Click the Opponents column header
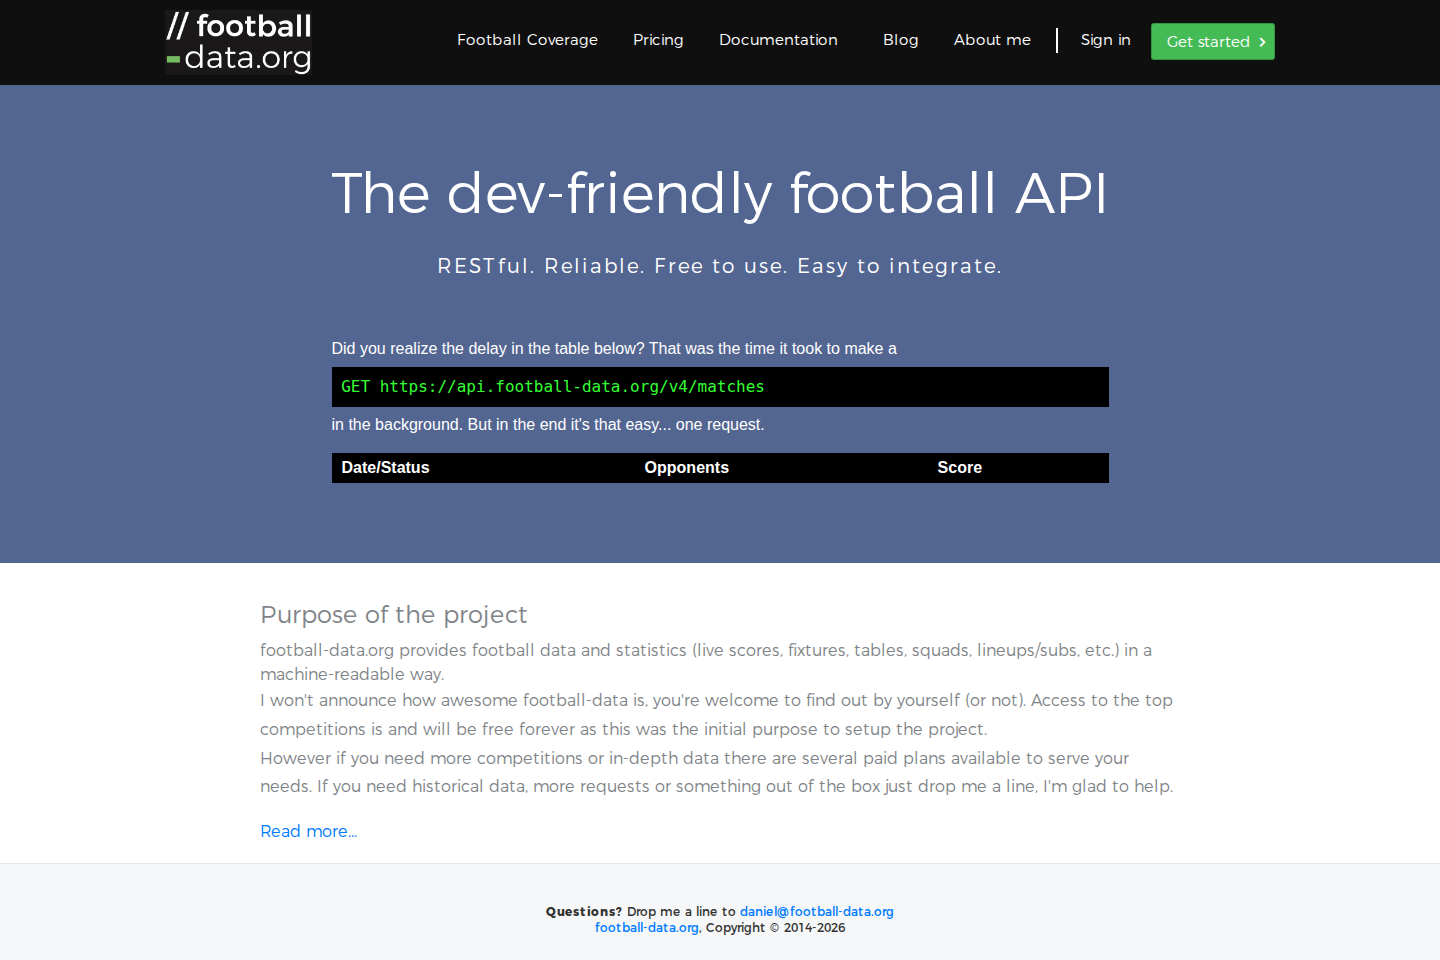Screen dimensions: 1440x960 coord(686,468)
